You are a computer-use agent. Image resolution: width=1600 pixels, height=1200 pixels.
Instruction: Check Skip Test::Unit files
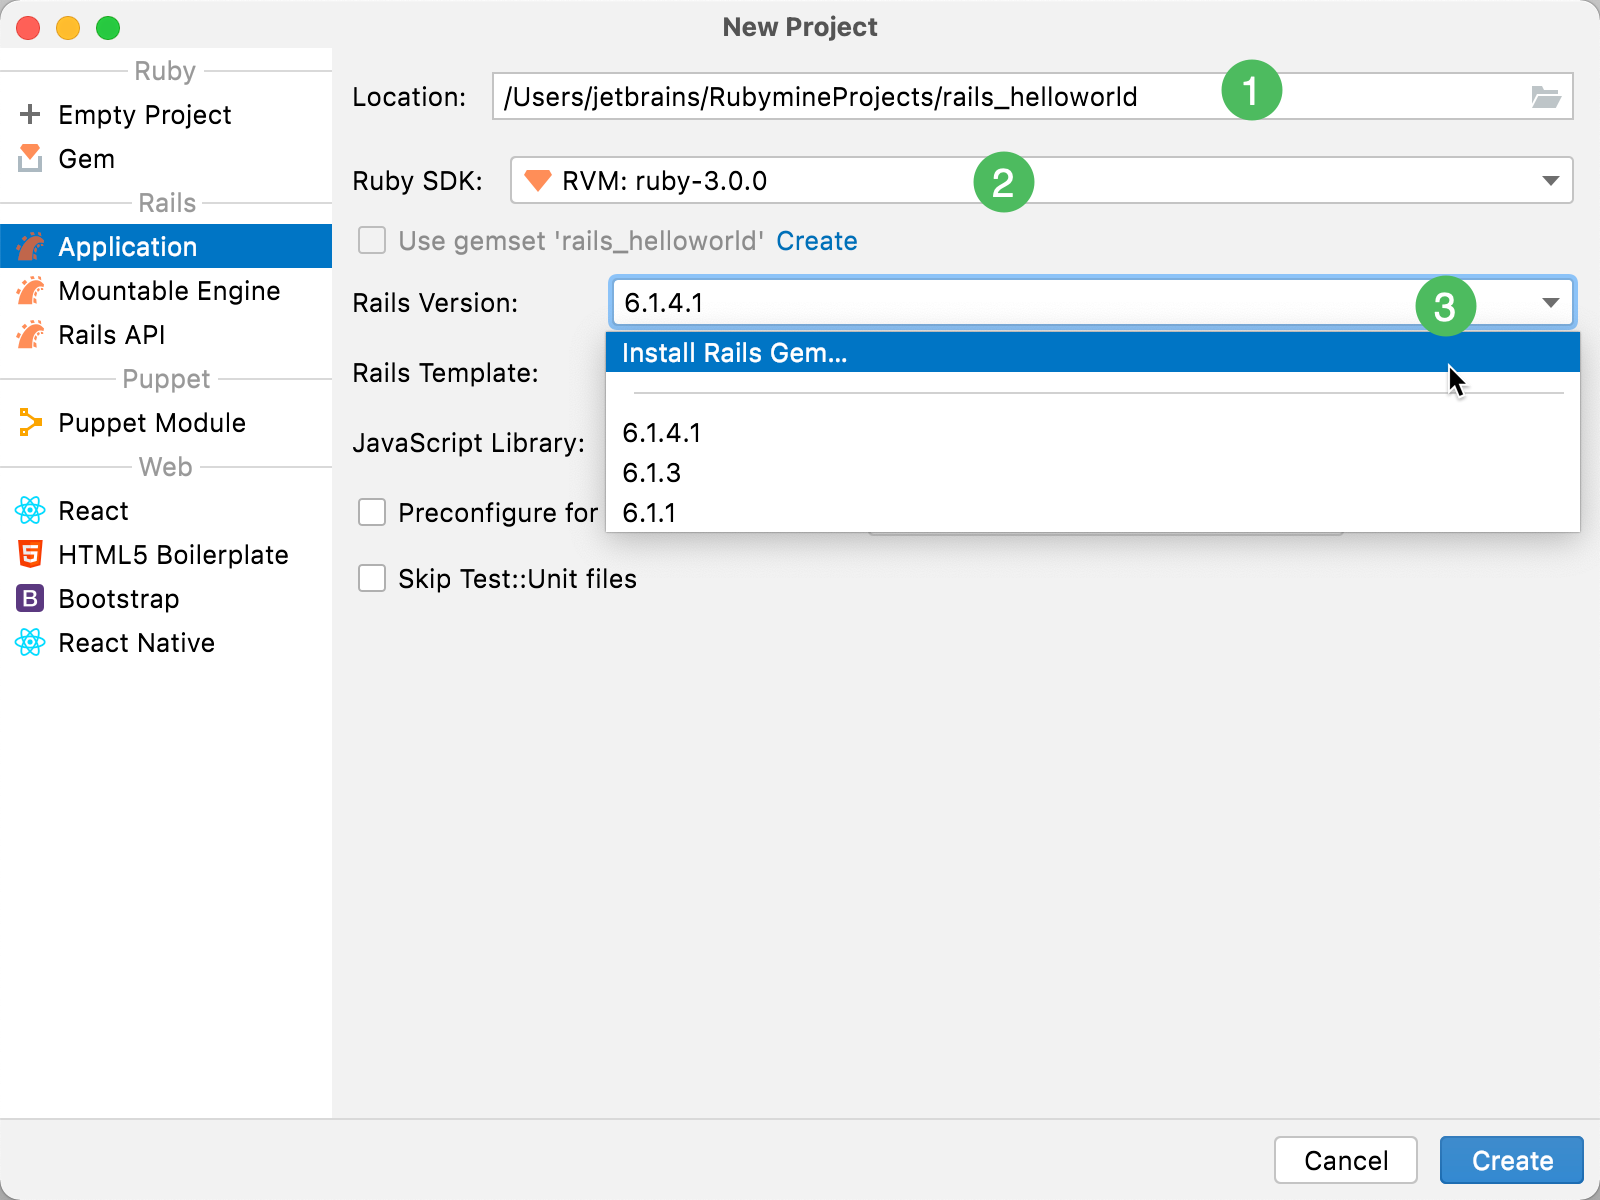click(x=372, y=579)
